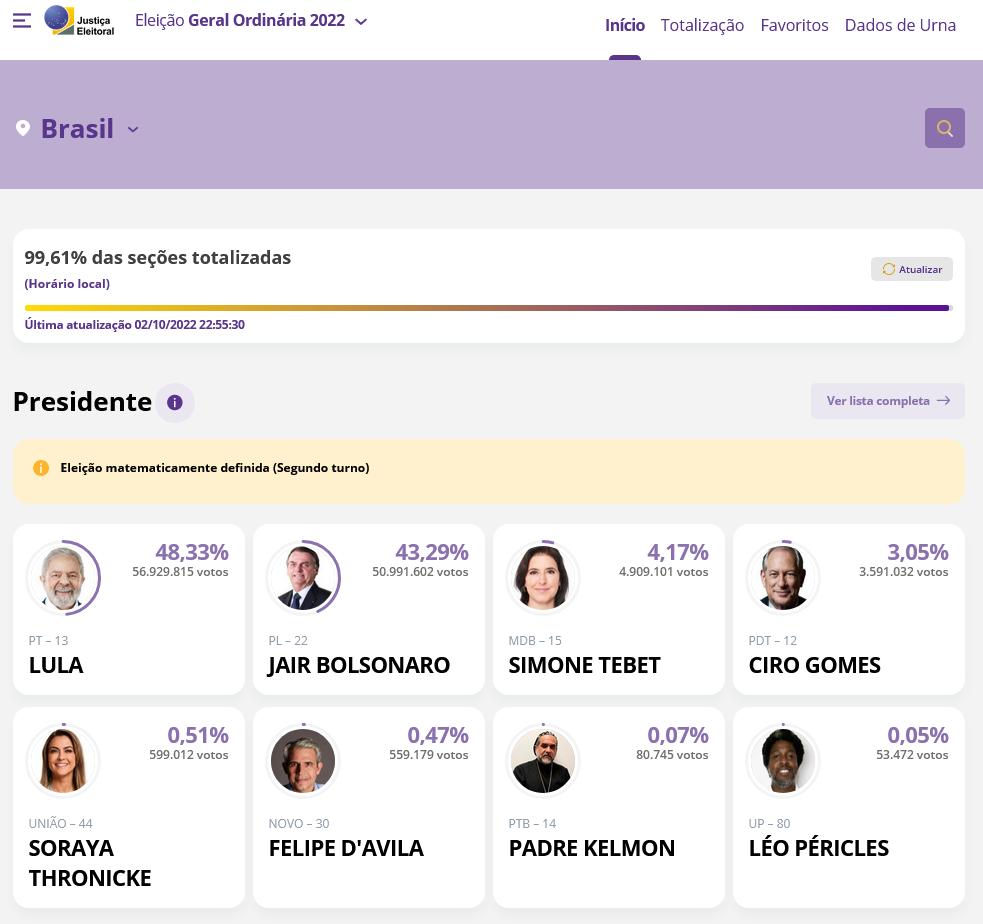Click the 3,05% percentage

pyautogui.click(x=918, y=552)
